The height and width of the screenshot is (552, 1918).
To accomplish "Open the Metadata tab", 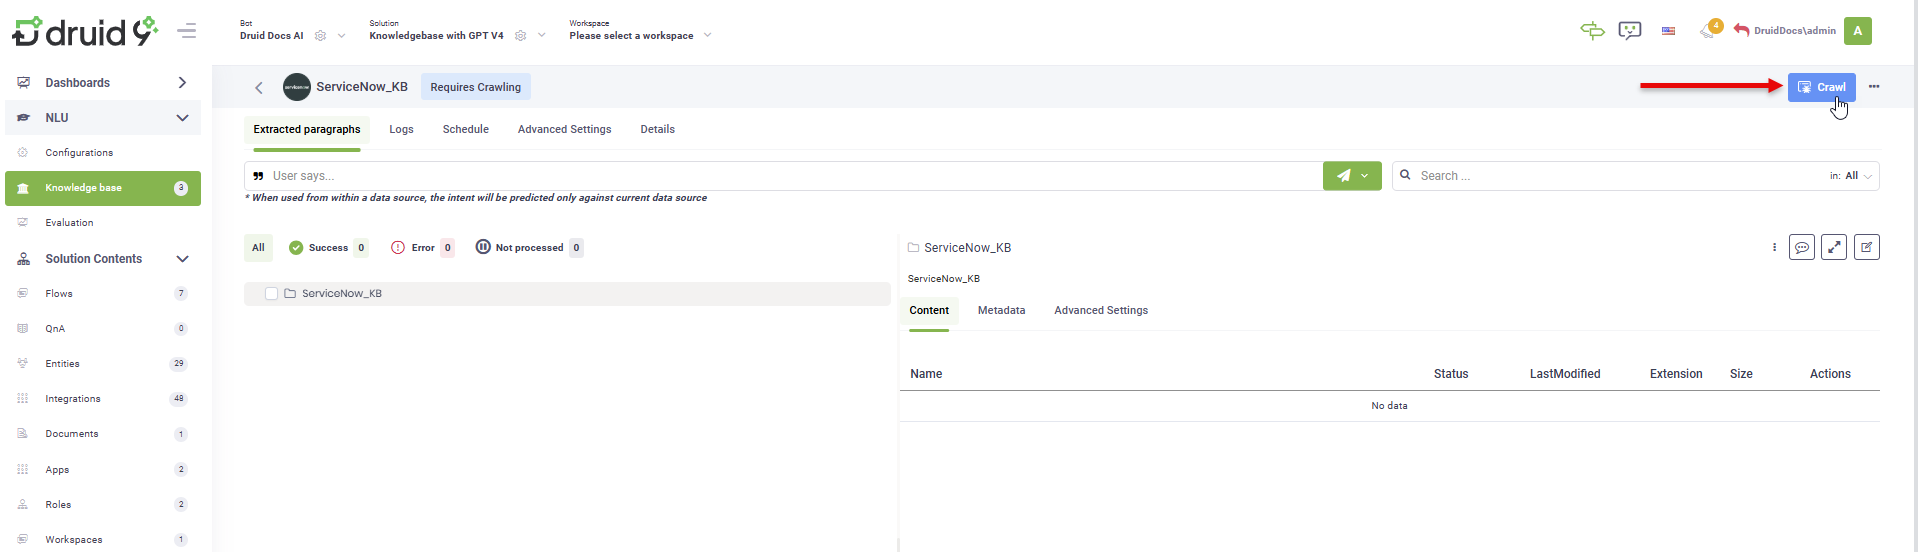I will [1001, 311].
